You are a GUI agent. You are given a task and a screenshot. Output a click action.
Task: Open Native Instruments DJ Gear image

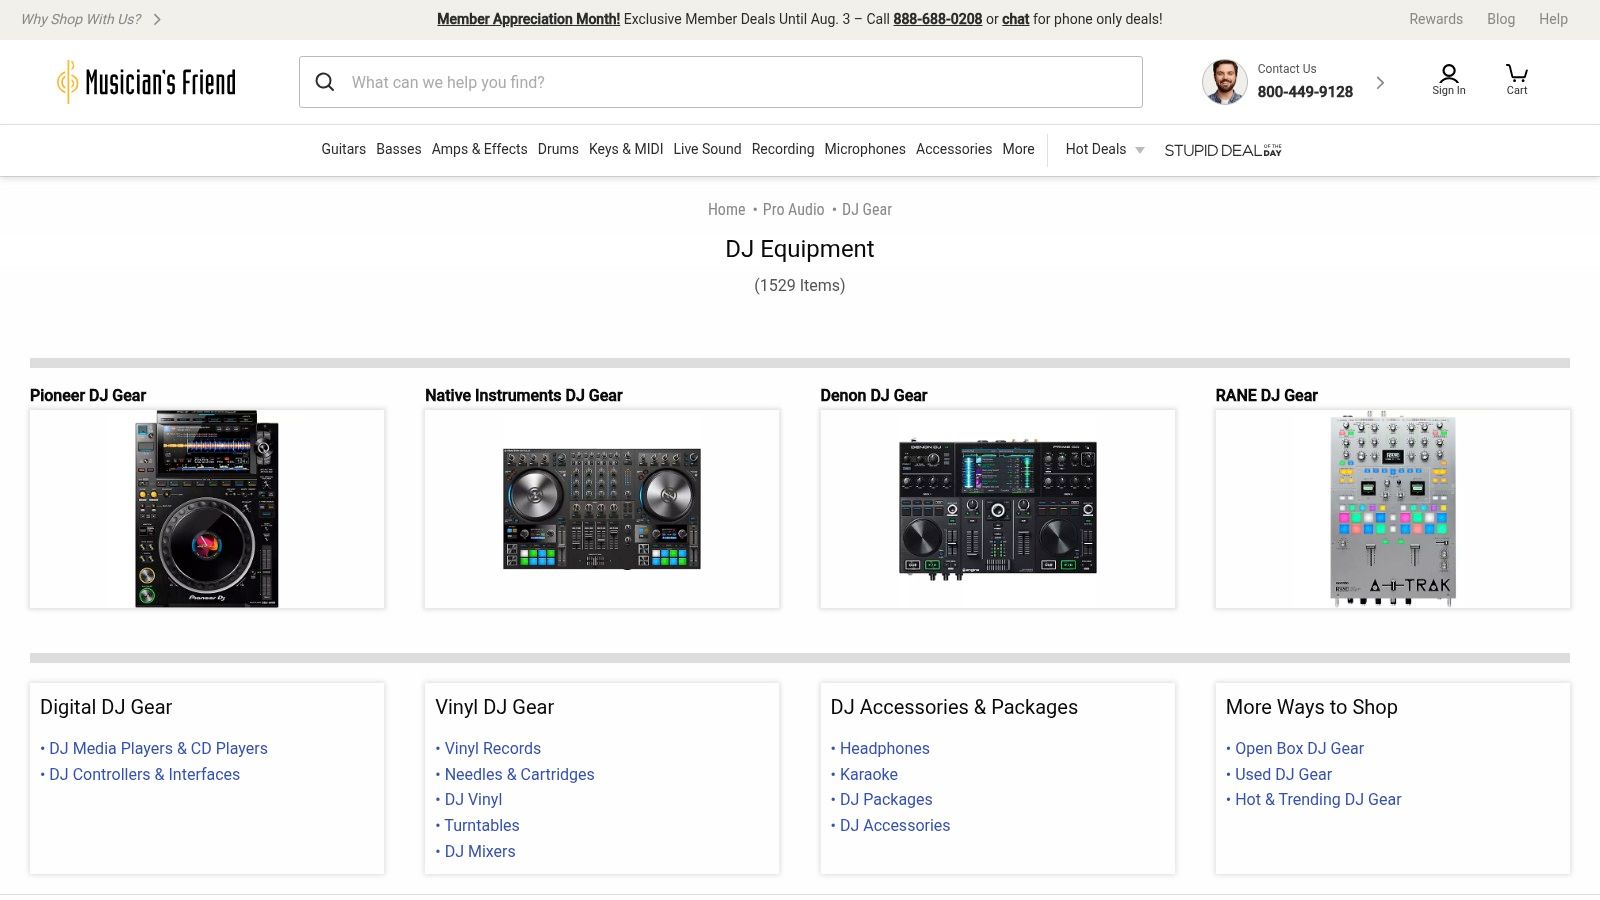602,509
